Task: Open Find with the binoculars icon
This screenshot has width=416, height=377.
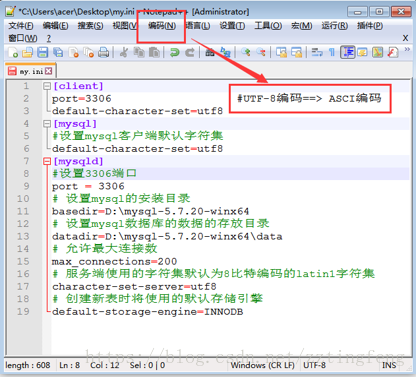Action: tap(210, 52)
